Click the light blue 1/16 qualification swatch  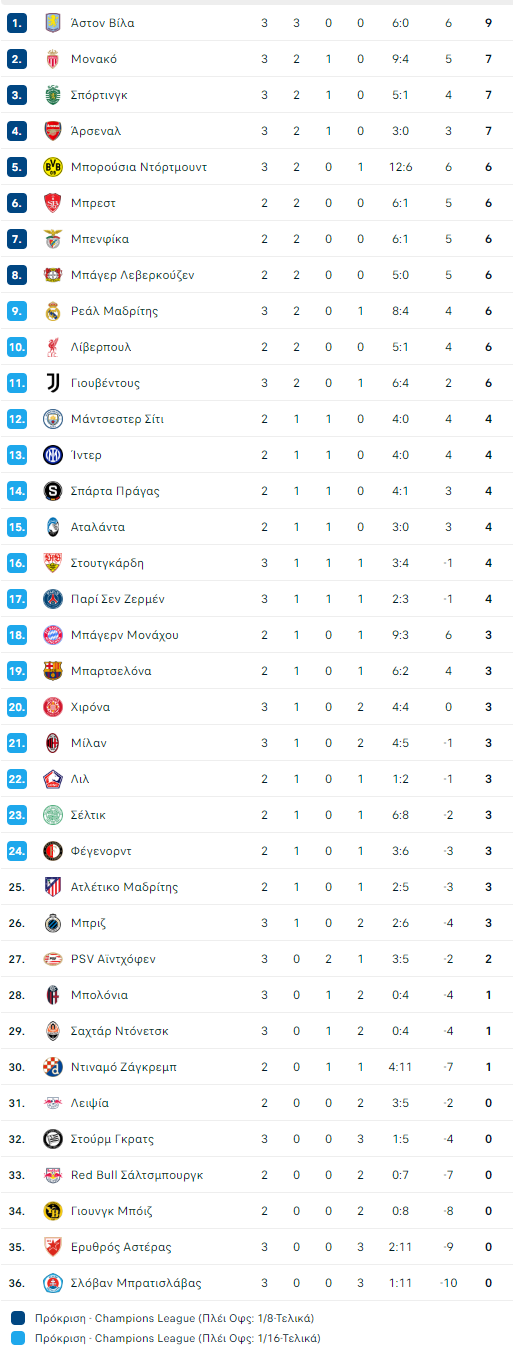pos(19,1338)
